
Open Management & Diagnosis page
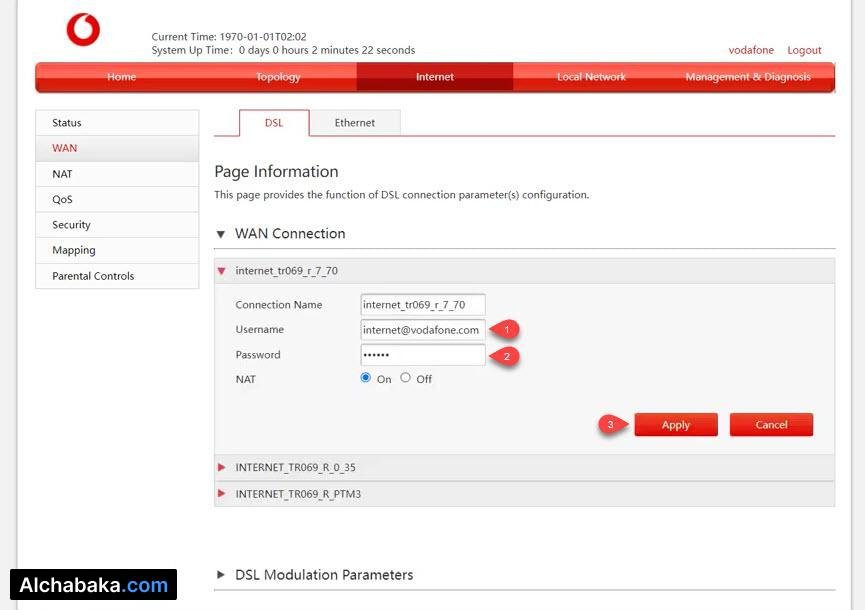(x=749, y=76)
